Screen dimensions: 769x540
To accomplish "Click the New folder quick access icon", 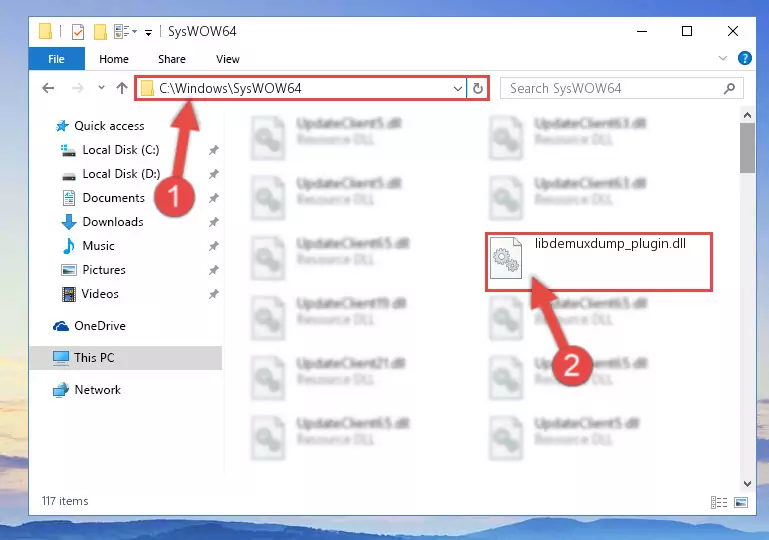I will pyautogui.click(x=101, y=31).
